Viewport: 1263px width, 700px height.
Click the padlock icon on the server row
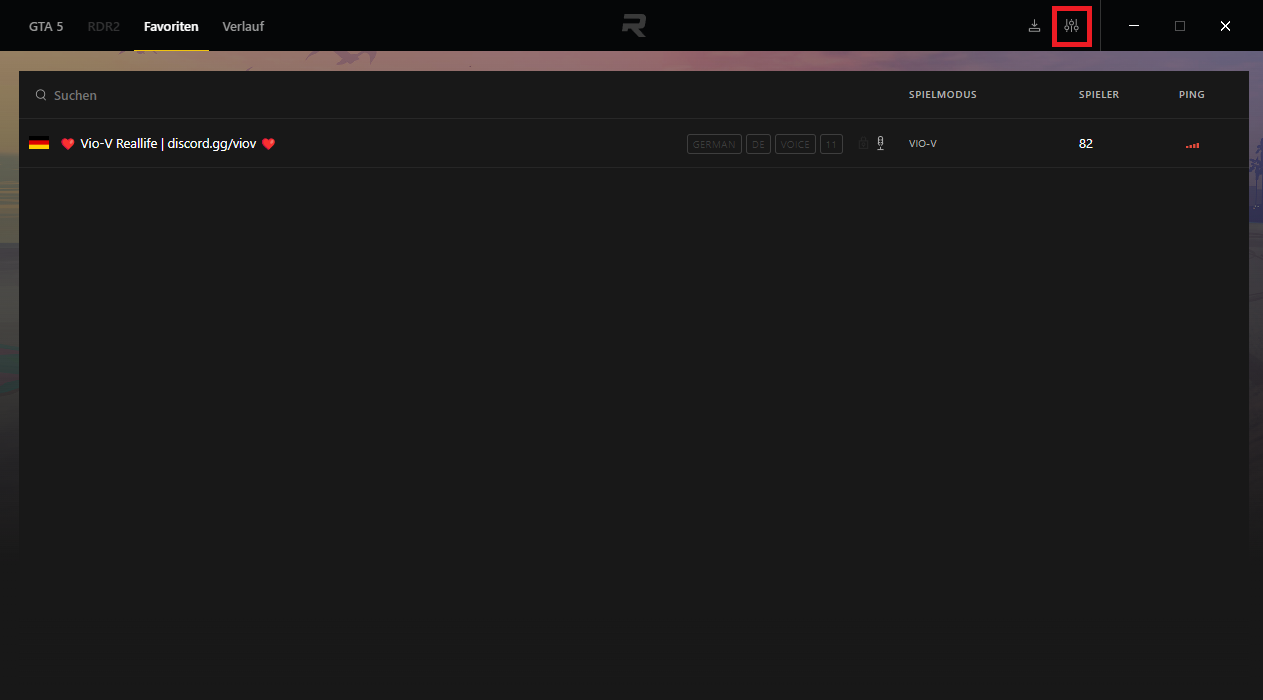coord(863,144)
